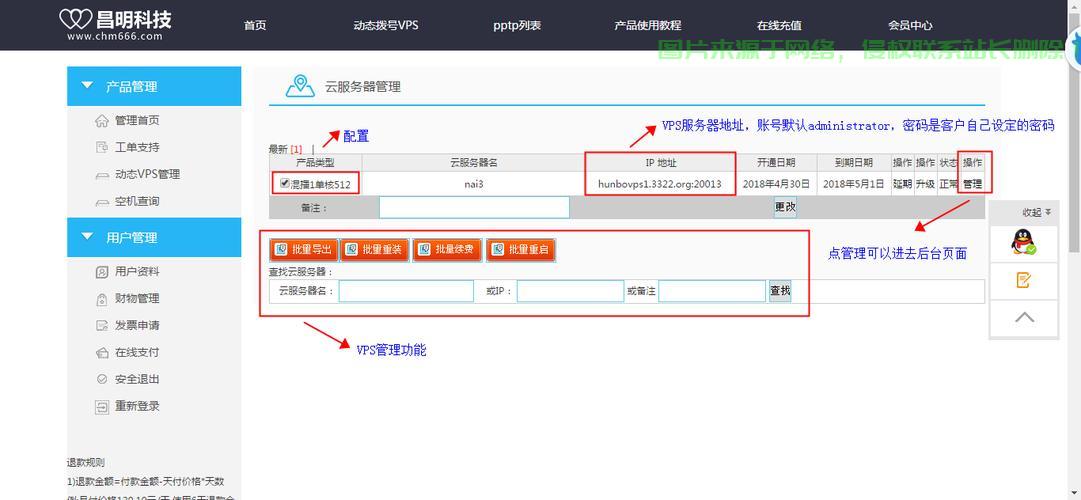Image resolution: width=1081 pixels, height=500 pixels.
Task: Collapse the 用户管理 sidebar section
Action: (x=87, y=237)
